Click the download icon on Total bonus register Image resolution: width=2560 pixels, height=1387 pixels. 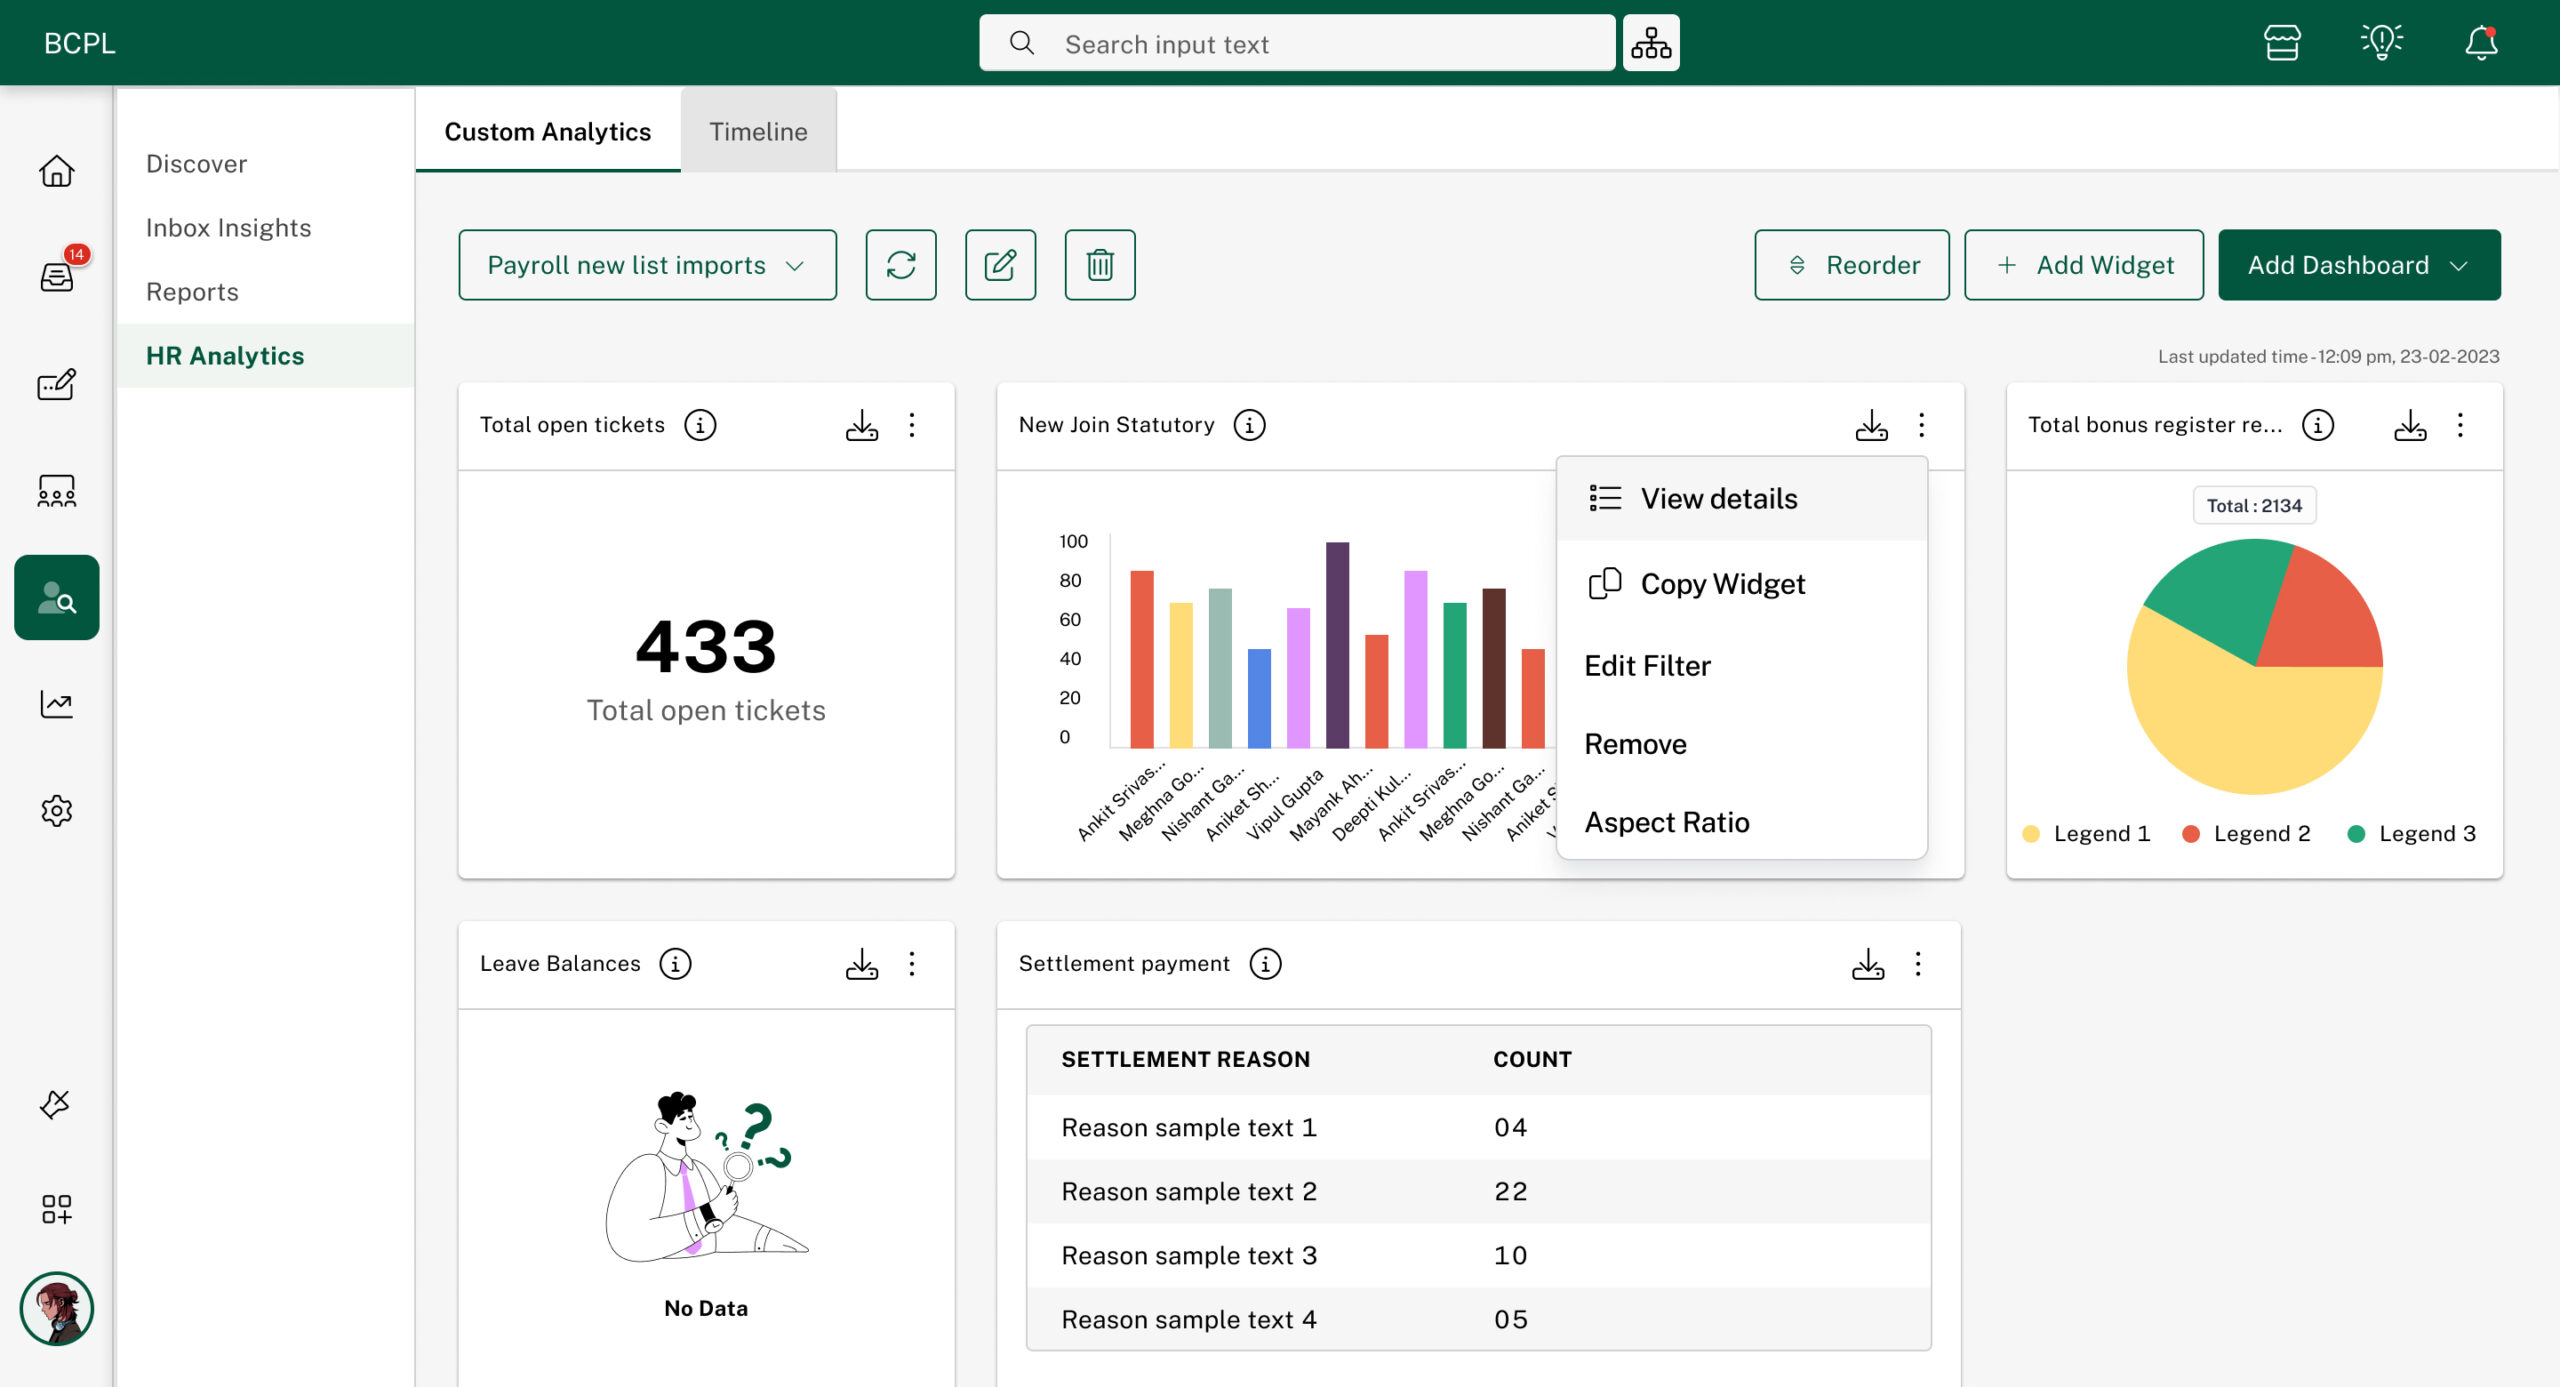pyautogui.click(x=2410, y=425)
